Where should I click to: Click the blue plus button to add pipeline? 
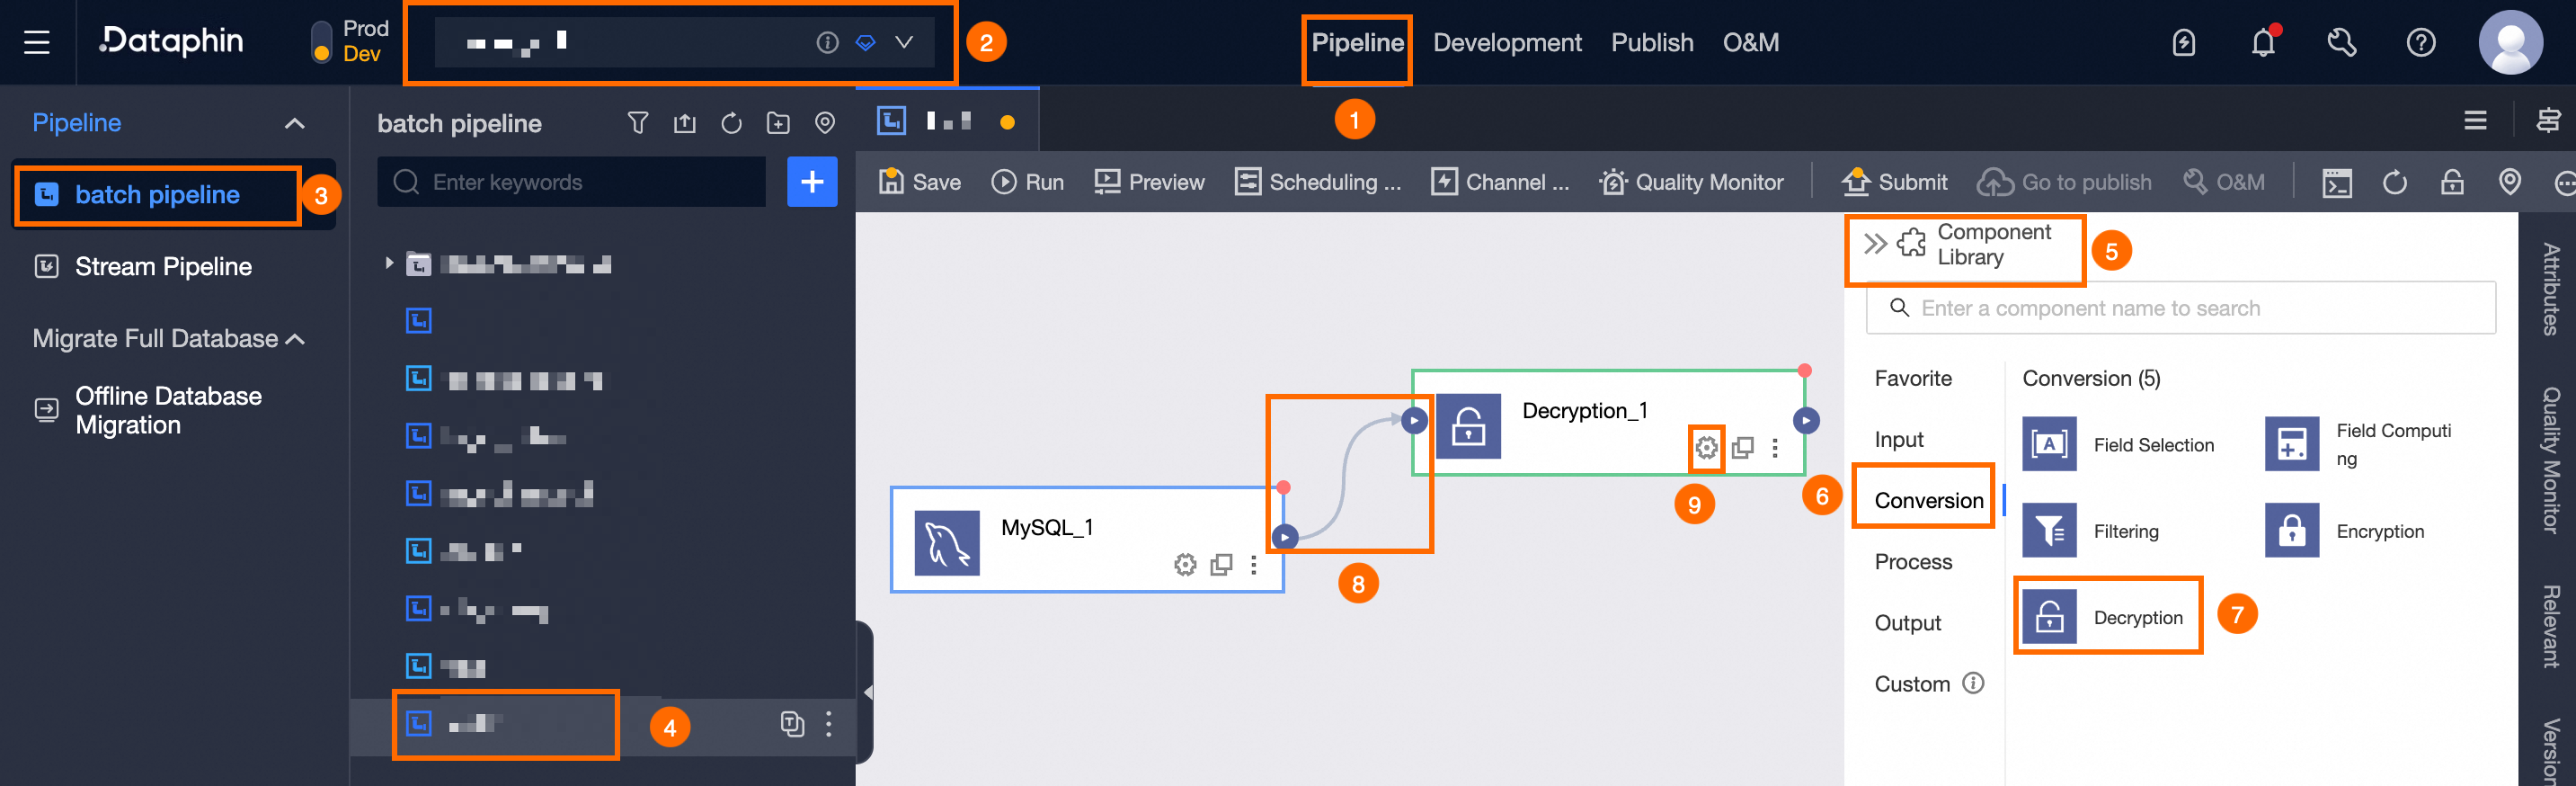click(812, 182)
